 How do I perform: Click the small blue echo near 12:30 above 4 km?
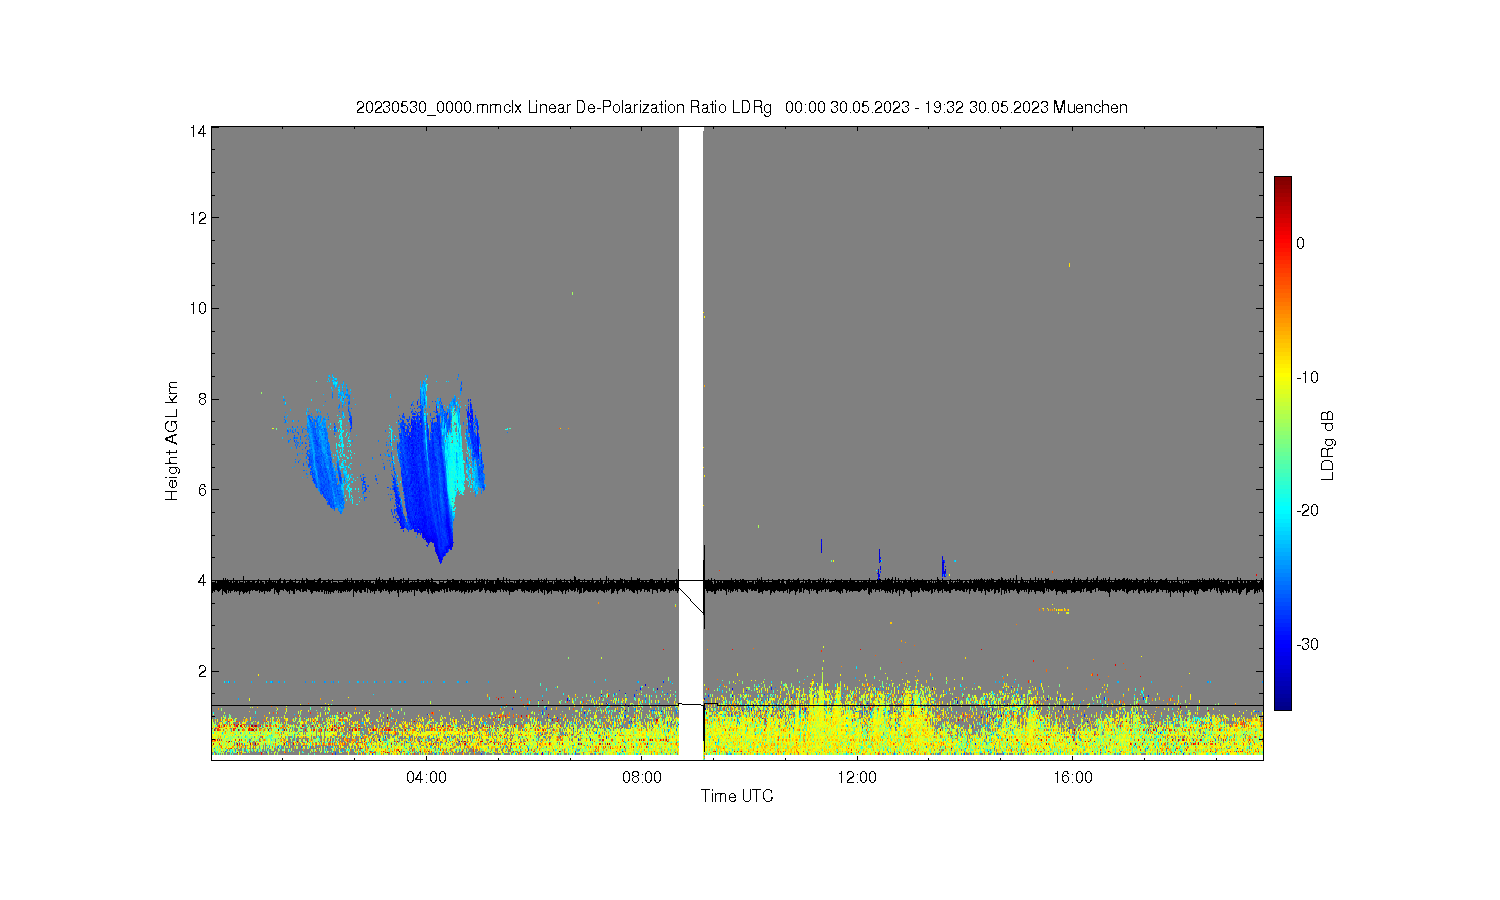[x=879, y=564]
